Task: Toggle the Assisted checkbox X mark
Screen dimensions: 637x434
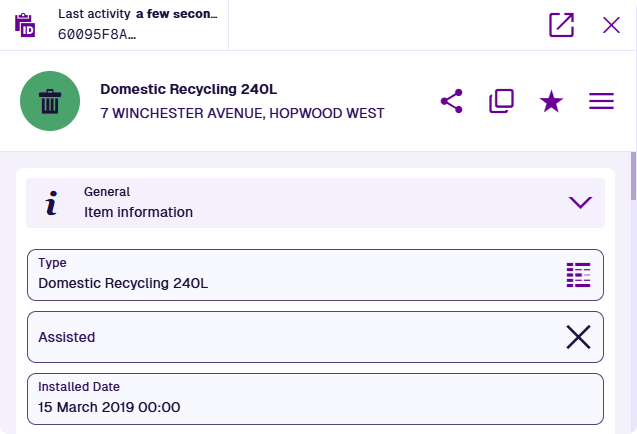Action: [578, 337]
